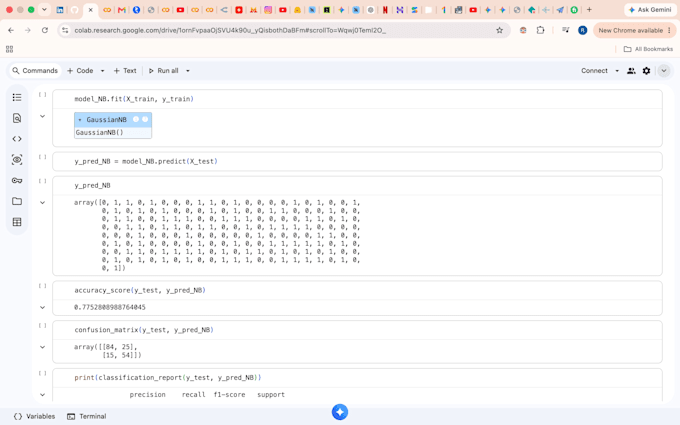
Task: Open Colab settings gear
Action: pos(646,71)
